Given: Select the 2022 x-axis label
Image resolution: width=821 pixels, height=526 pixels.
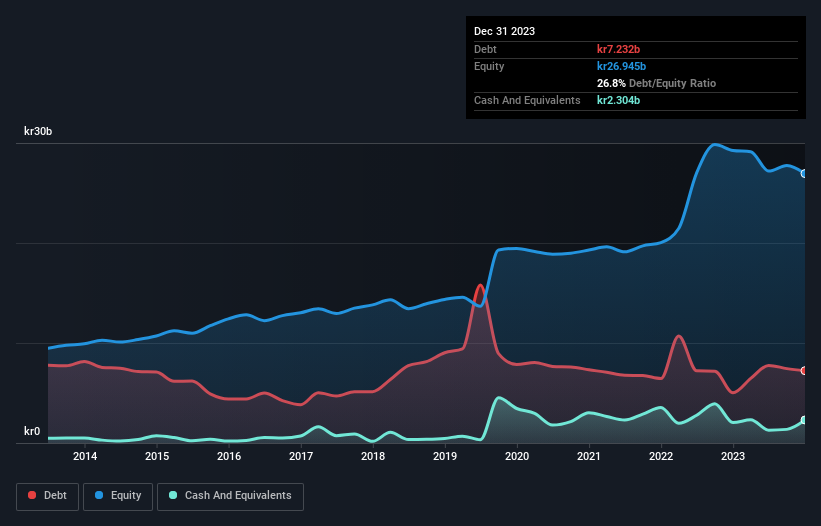Looking at the screenshot, I should [661, 456].
